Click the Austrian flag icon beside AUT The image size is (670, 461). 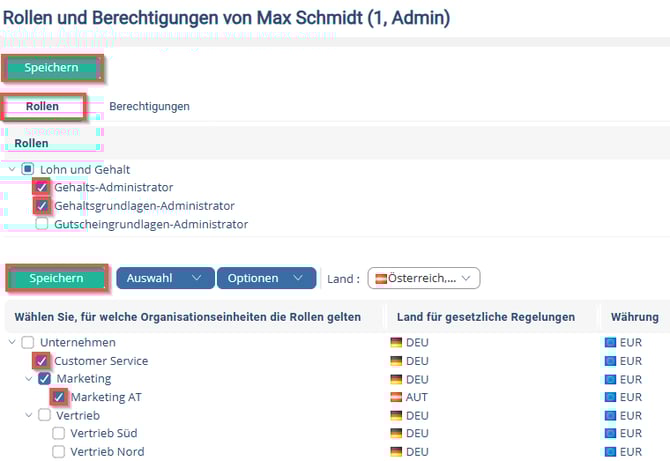tap(396, 397)
